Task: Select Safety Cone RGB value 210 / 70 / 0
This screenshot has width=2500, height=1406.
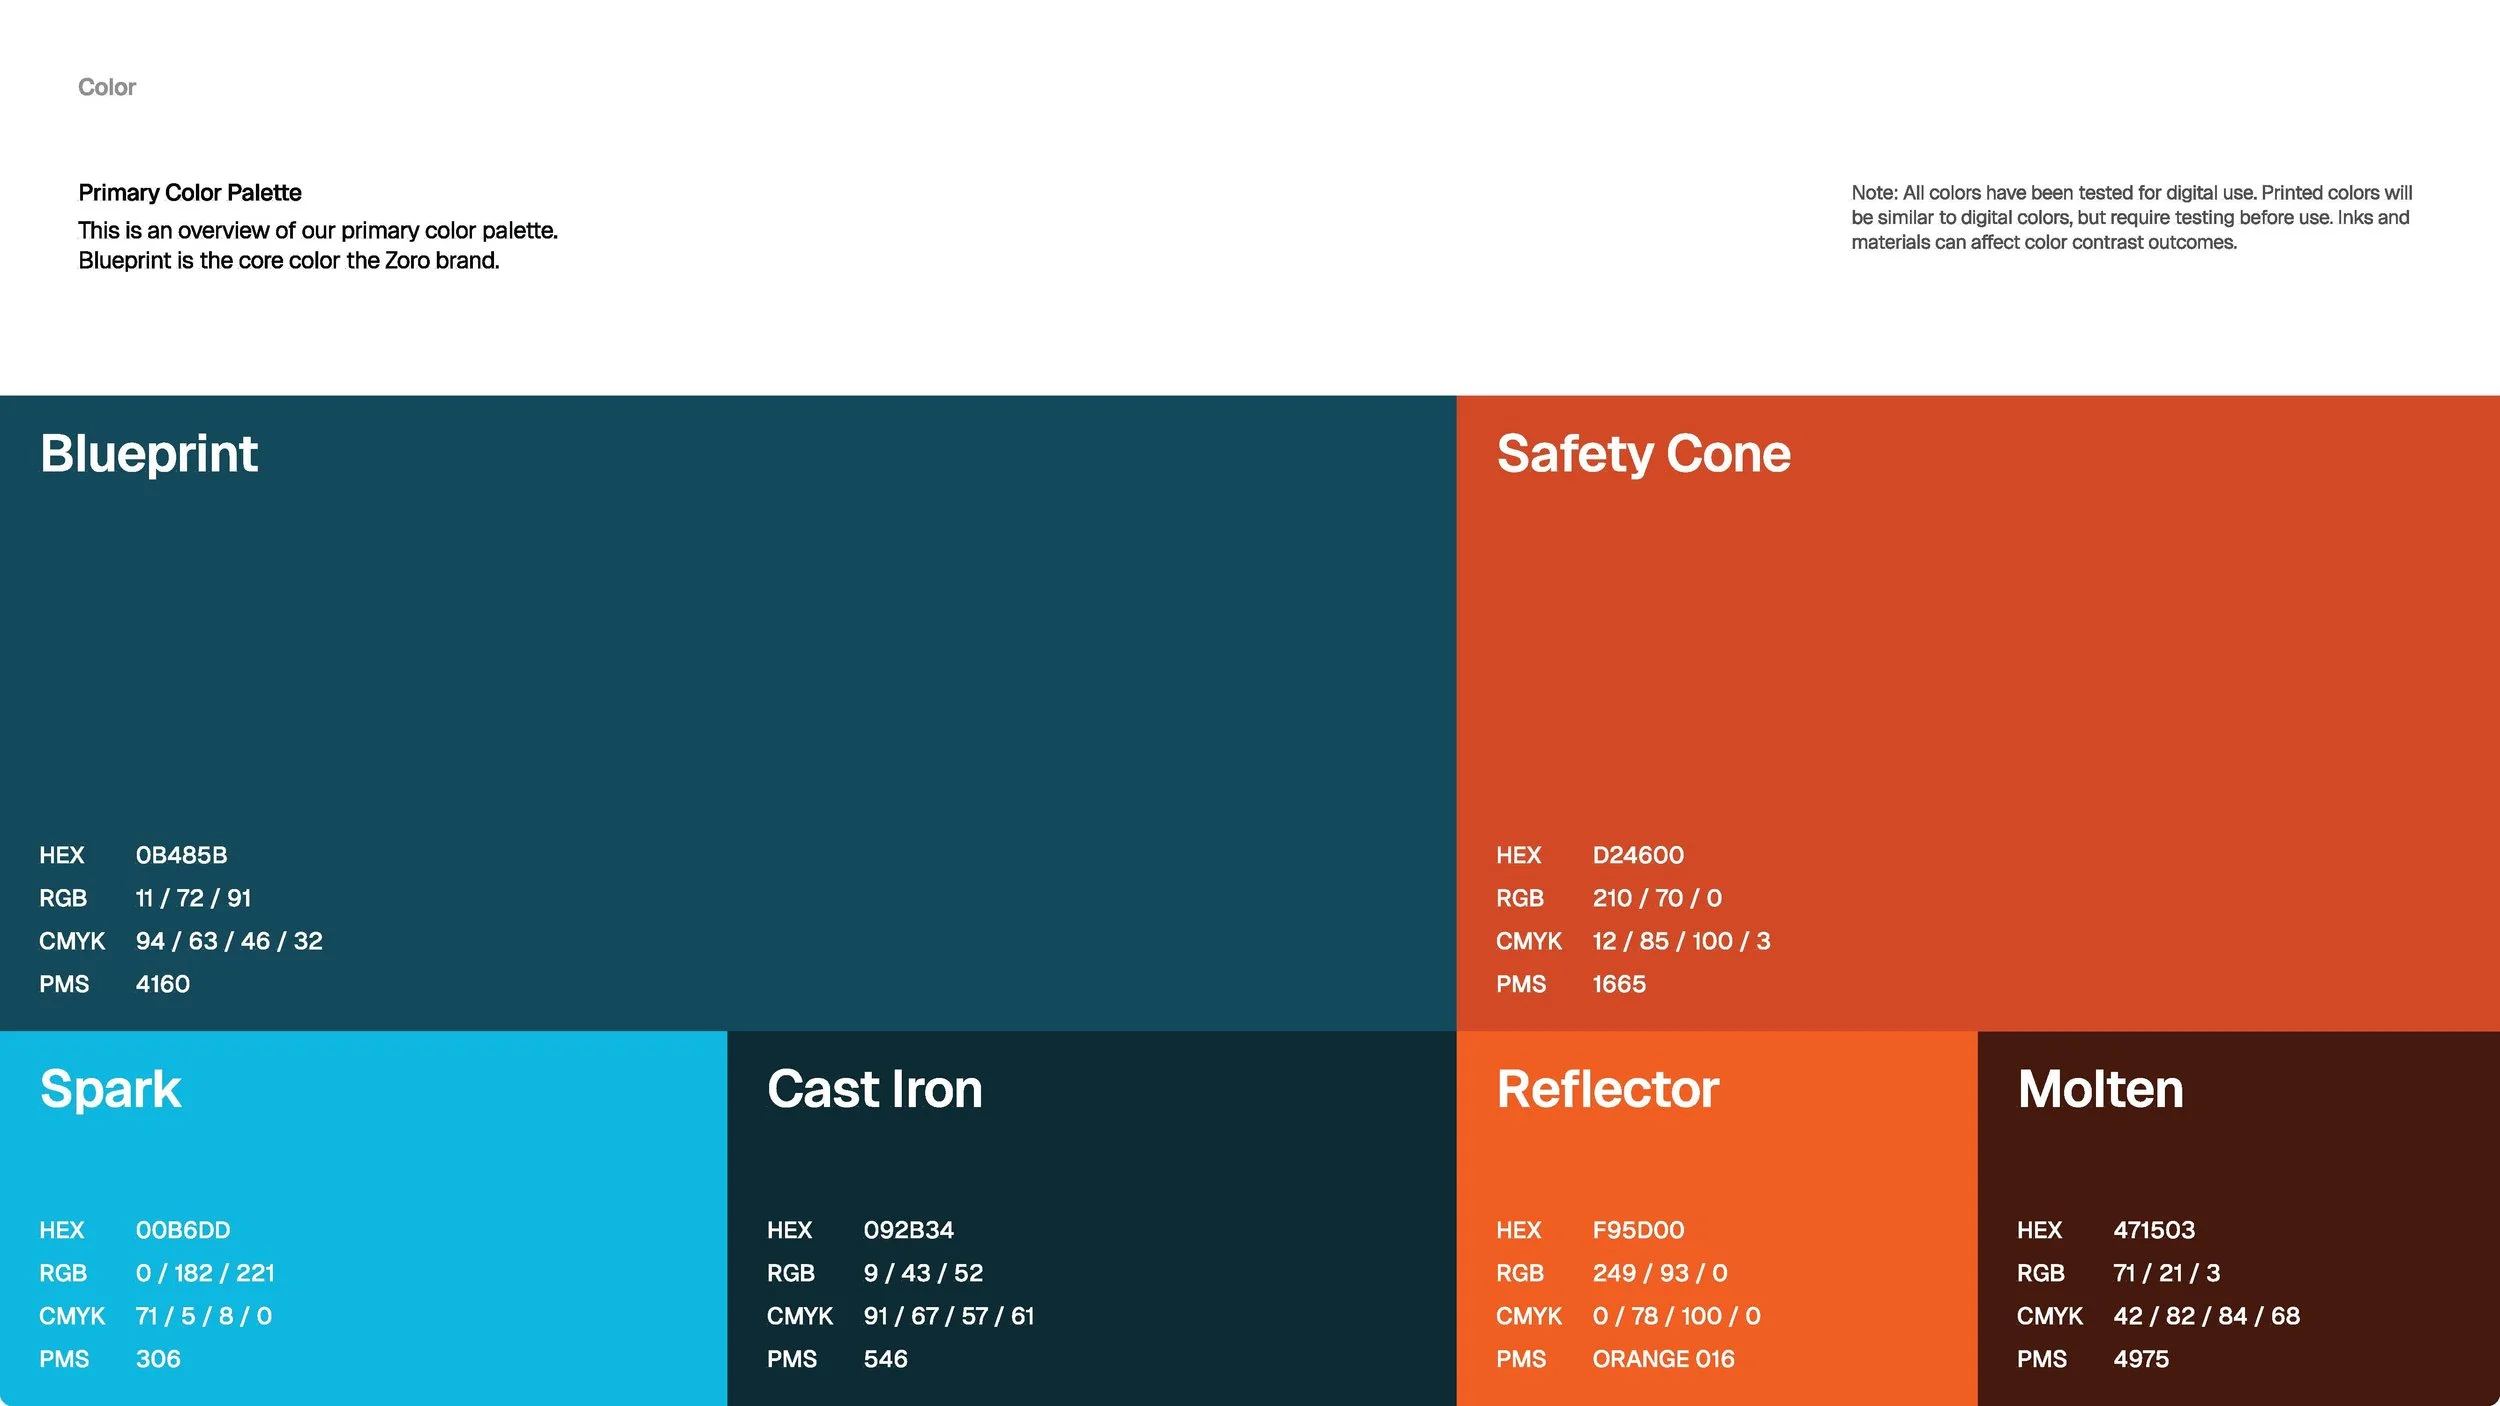Action: point(1657,898)
